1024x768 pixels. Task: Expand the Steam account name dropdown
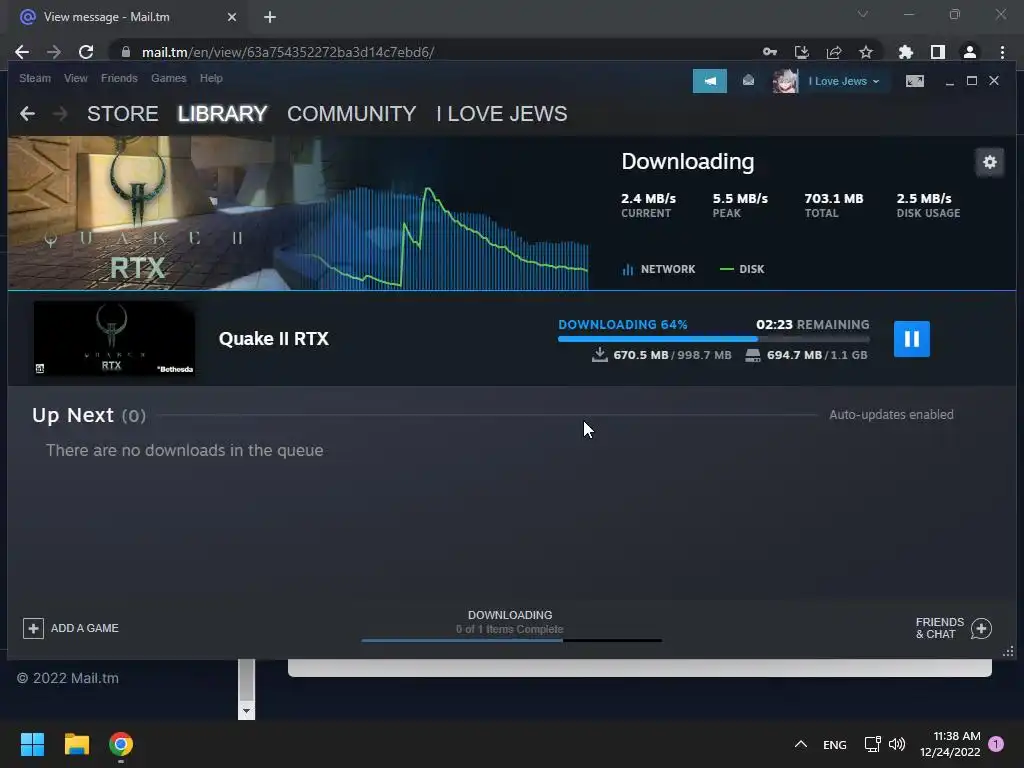pos(844,81)
